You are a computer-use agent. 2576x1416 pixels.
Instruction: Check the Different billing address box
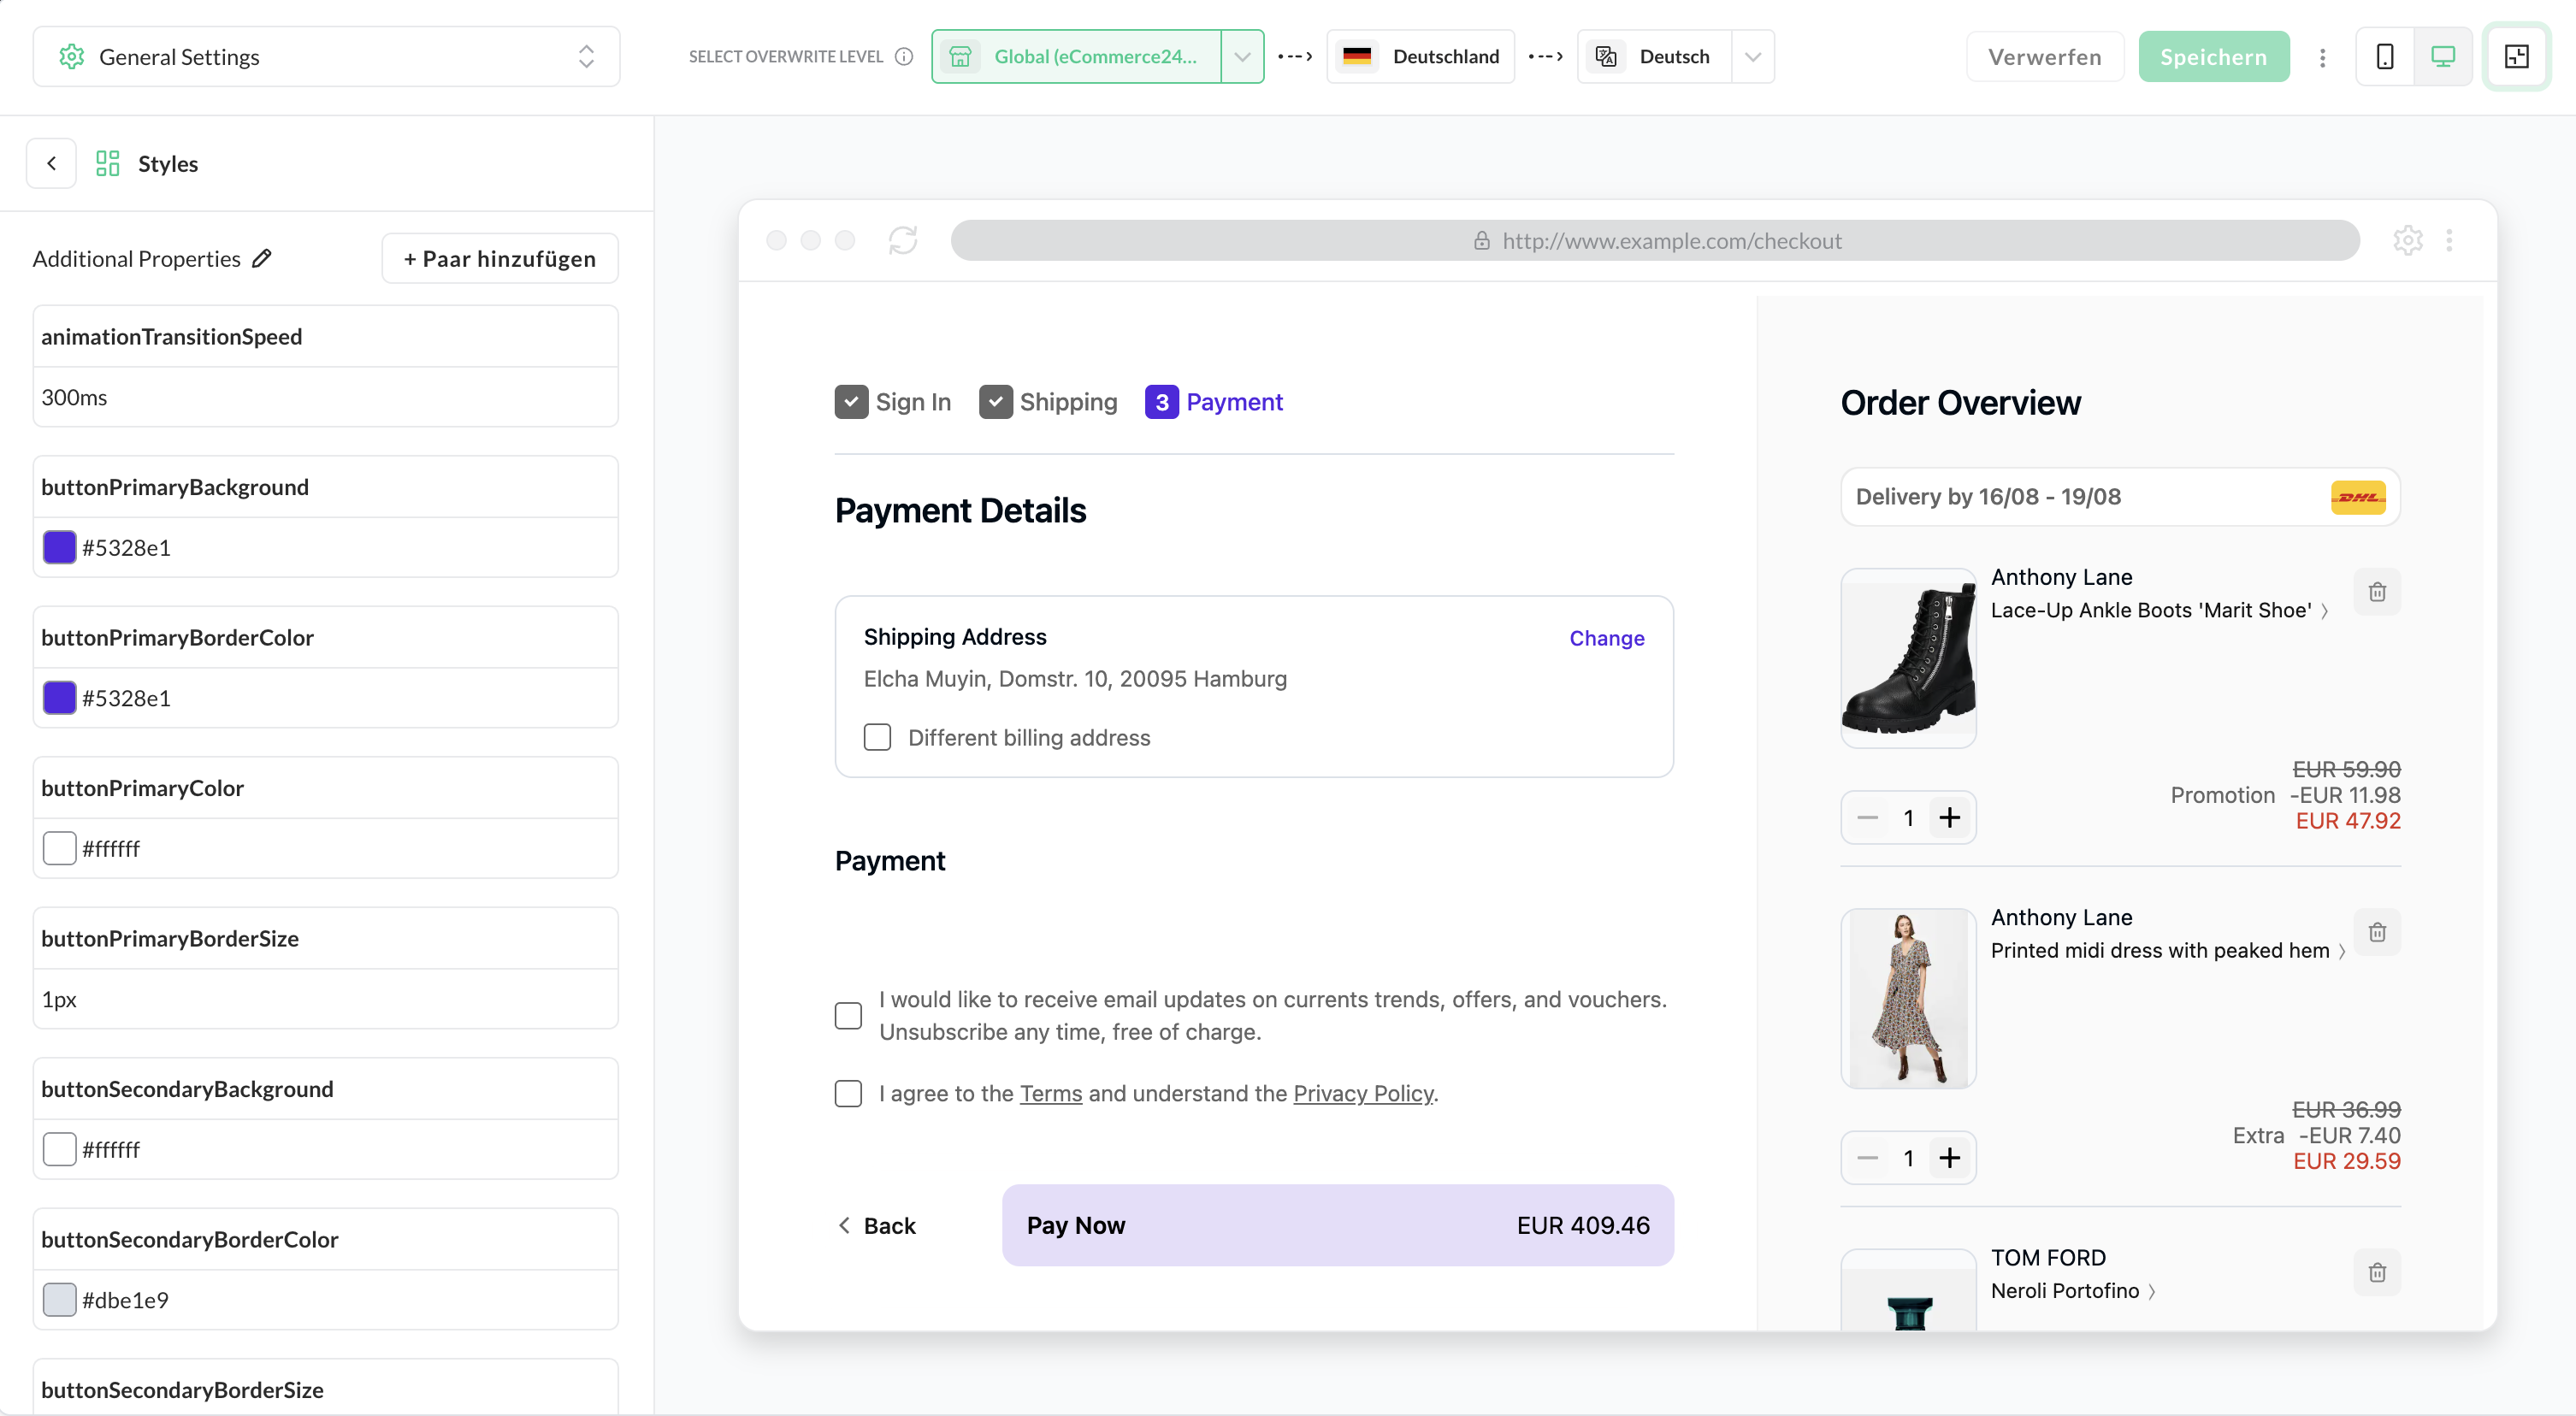coord(877,737)
